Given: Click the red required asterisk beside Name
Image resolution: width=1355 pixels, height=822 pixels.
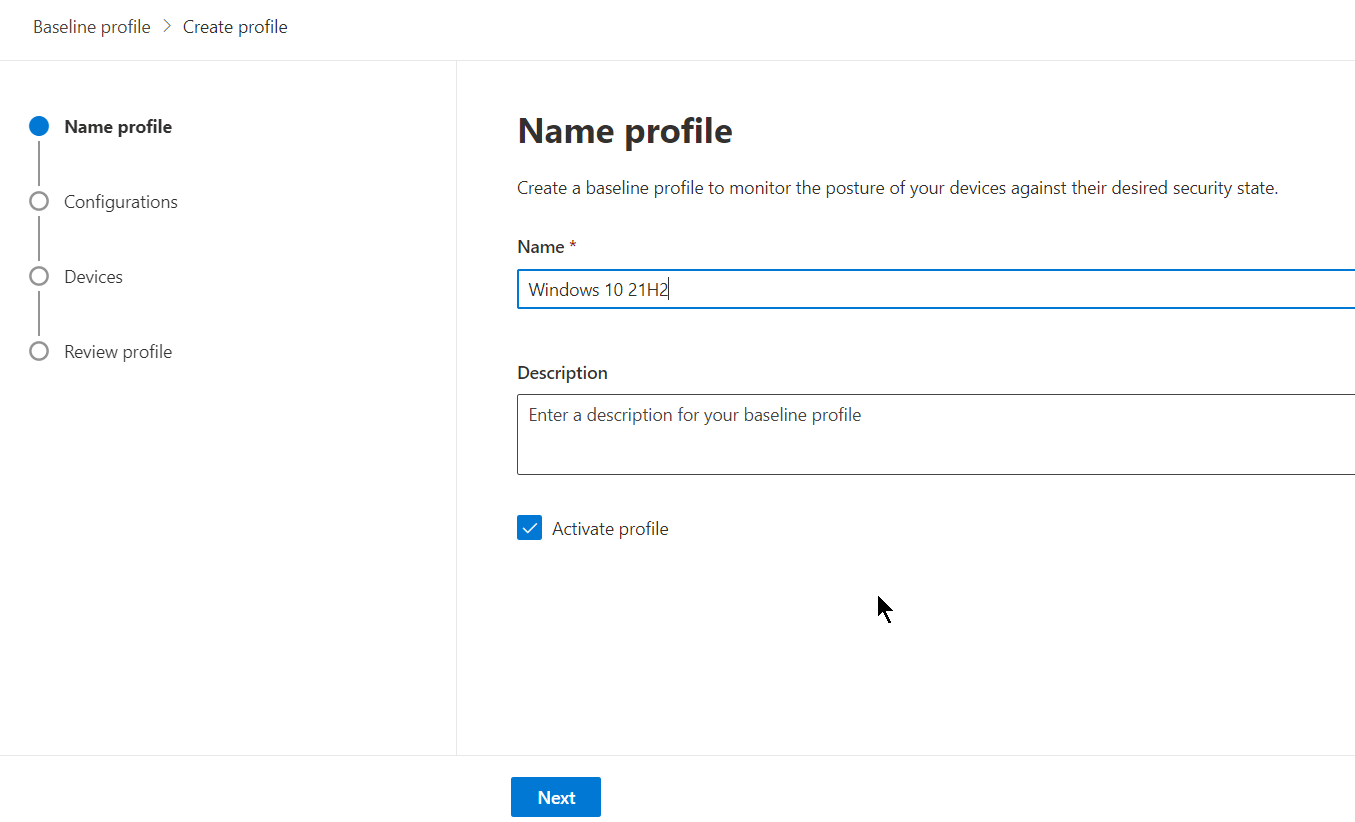Looking at the screenshot, I should click(573, 247).
